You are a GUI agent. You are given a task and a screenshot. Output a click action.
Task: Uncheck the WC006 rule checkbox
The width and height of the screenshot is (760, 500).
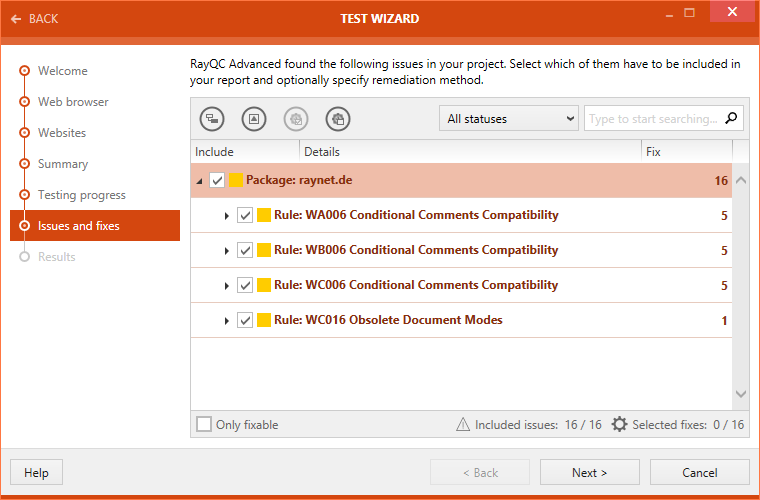(245, 285)
